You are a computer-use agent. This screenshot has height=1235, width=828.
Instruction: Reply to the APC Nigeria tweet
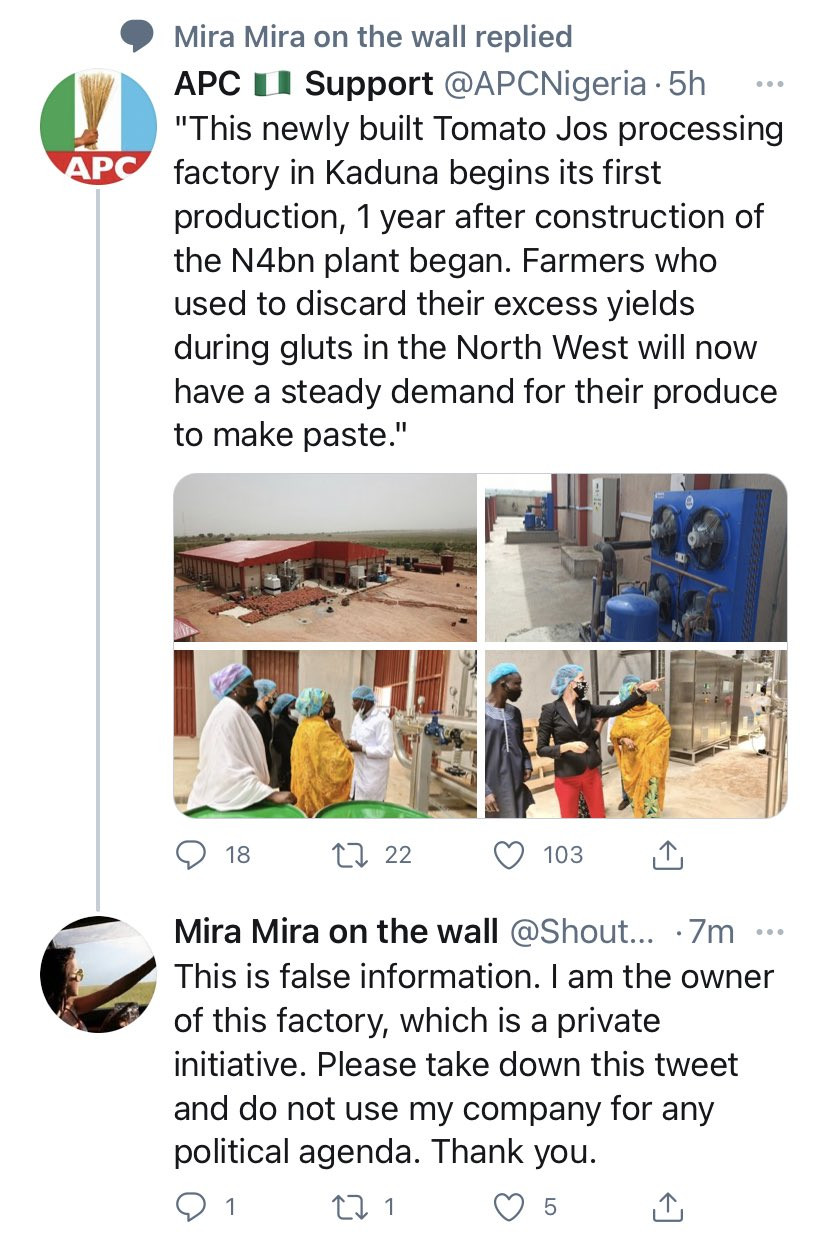point(189,854)
